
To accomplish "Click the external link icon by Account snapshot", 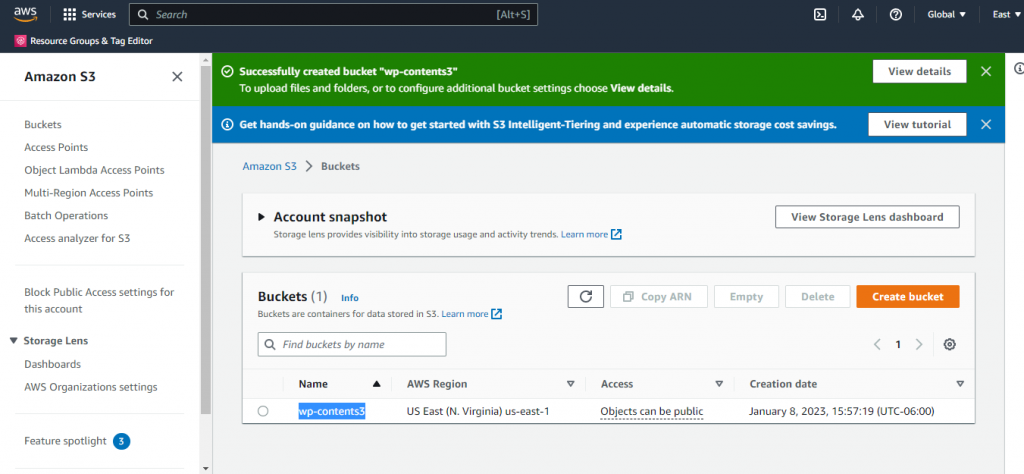I will [x=616, y=234].
